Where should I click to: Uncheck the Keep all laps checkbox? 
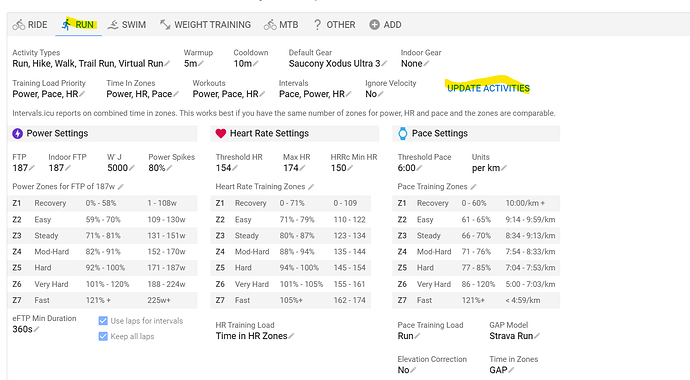click(x=103, y=336)
